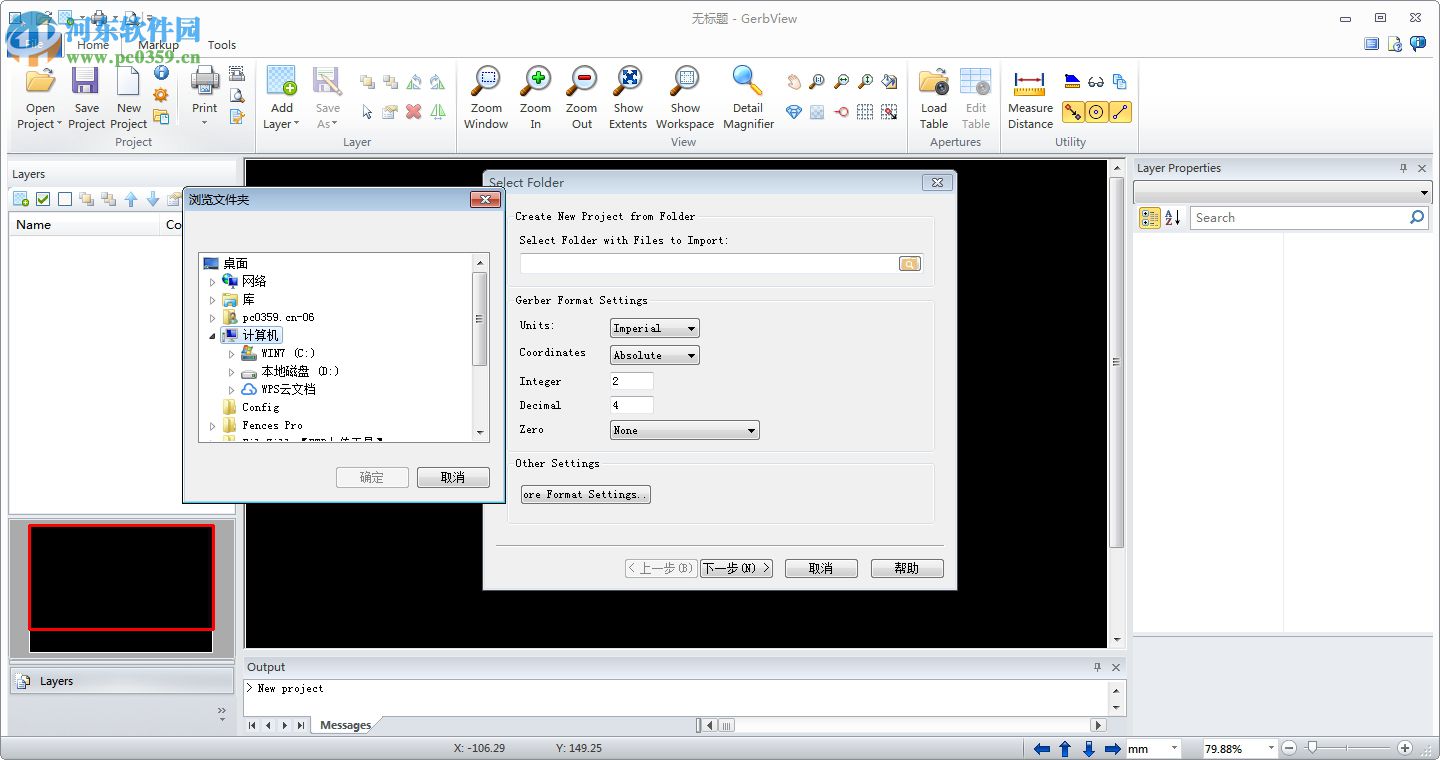
Task: Expand the WIN7 (C:) drive node
Action: [231, 354]
